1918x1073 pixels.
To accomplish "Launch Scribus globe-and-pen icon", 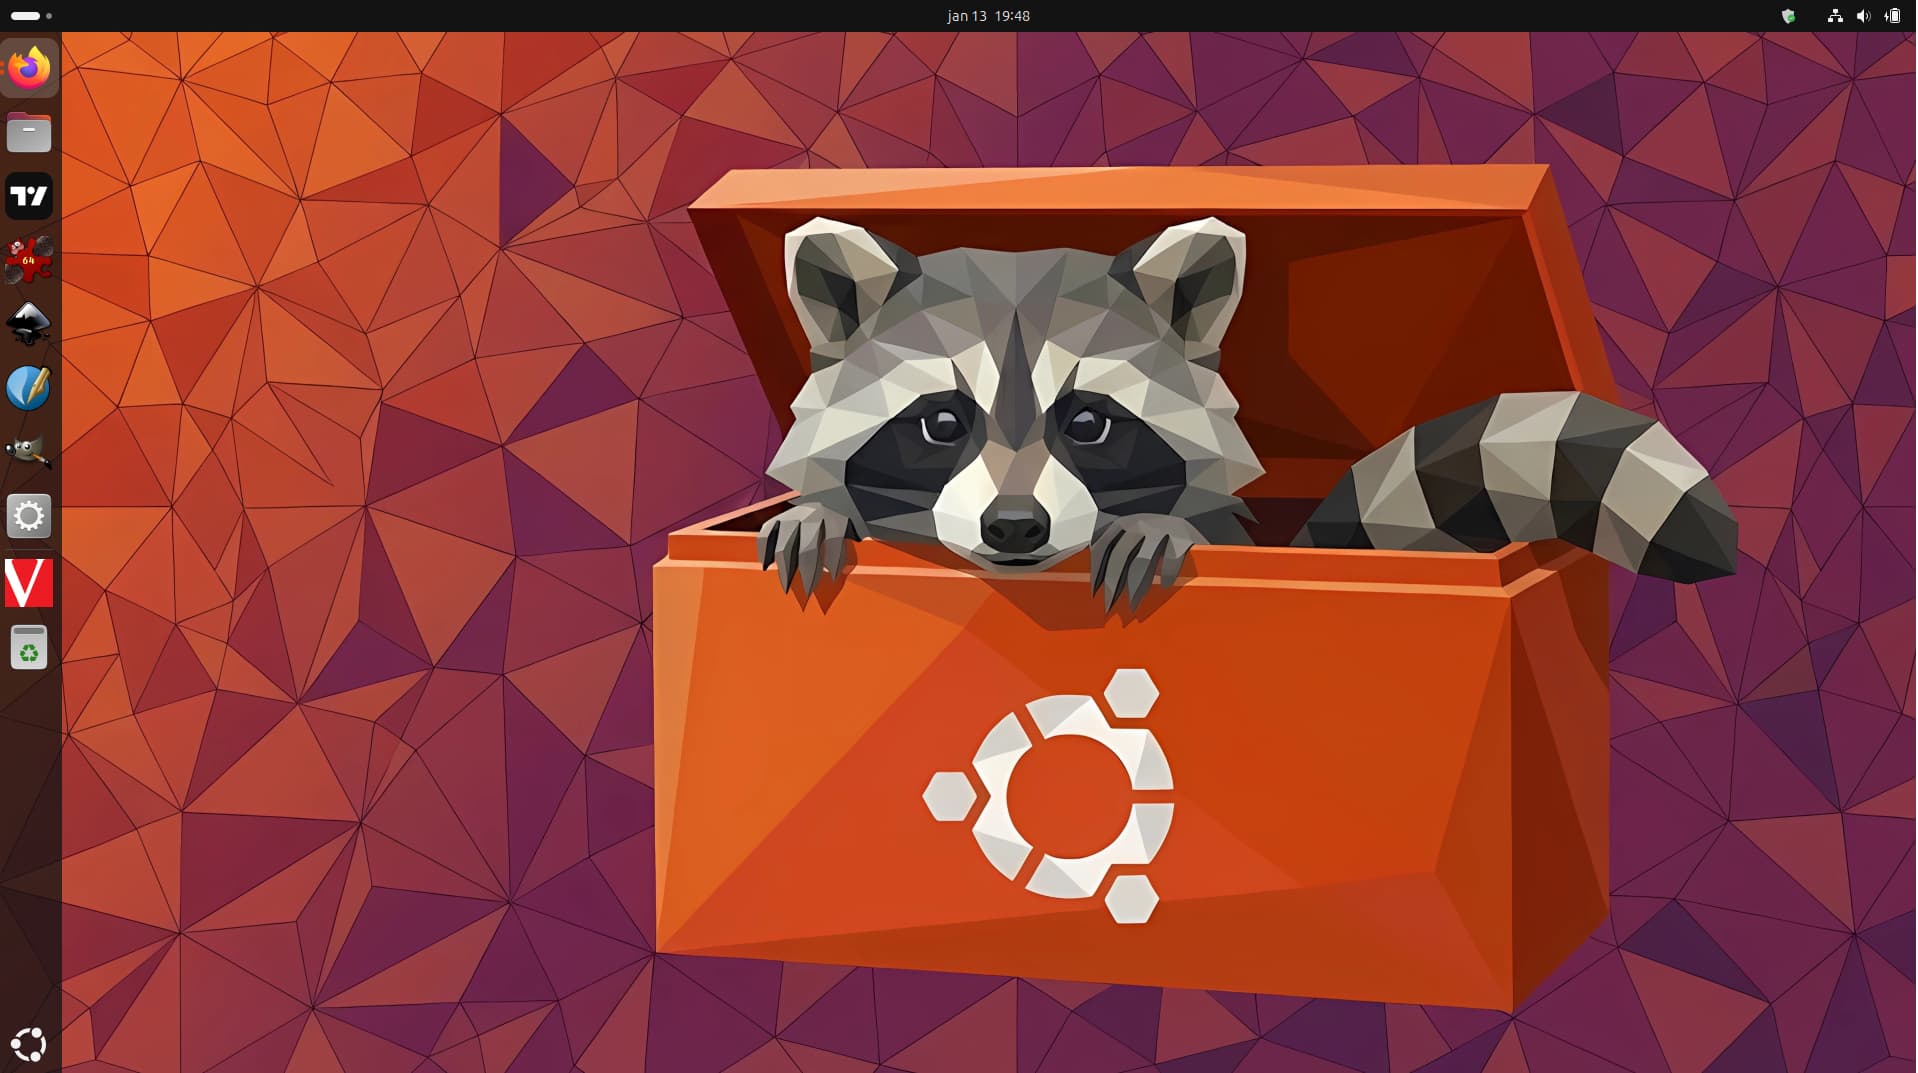I will [29, 388].
